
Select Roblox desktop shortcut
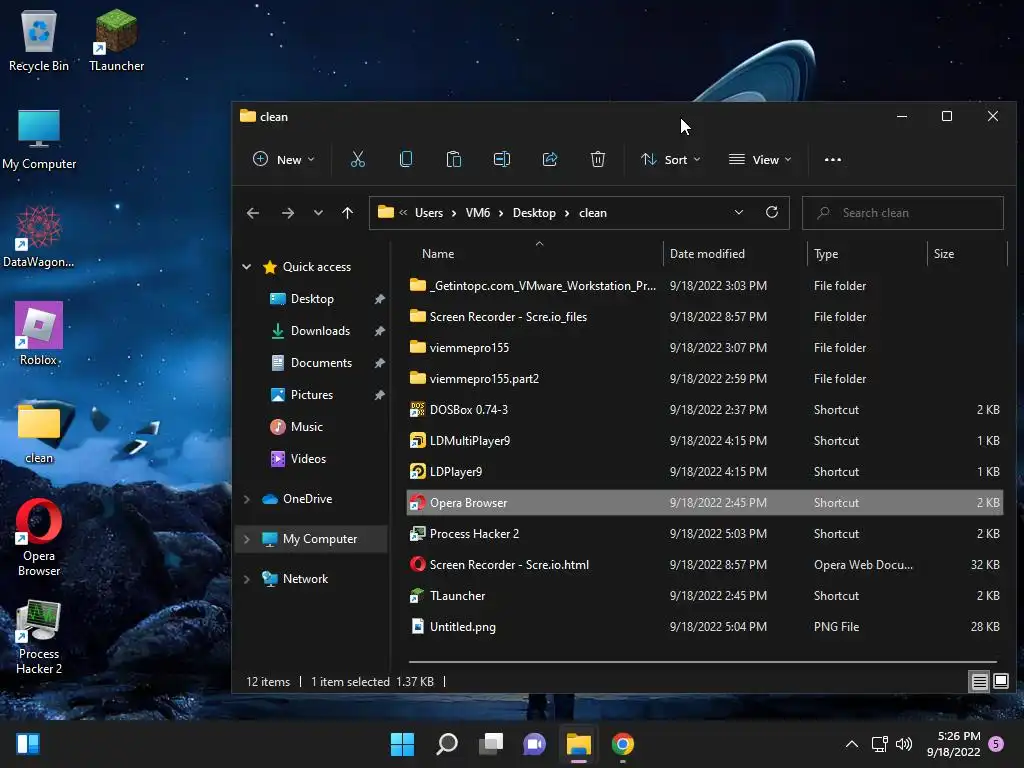[39, 334]
